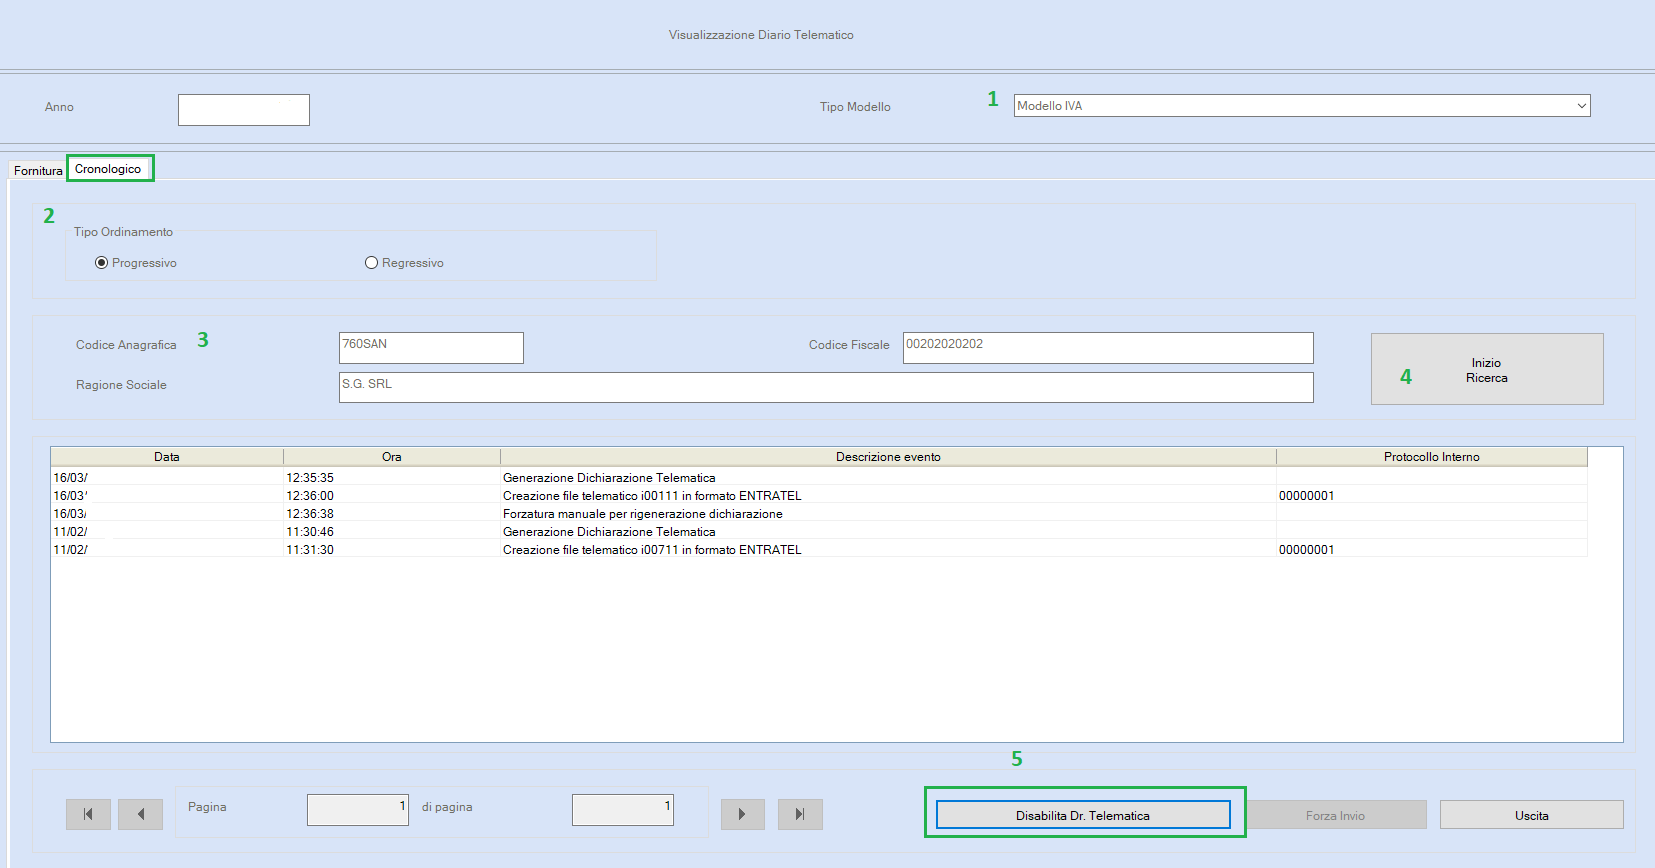This screenshot has height=868, width=1655.
Task: Select 'Forzatura manuale per rigenerazione dichiarazione' row
Action: click(x=819, y=514)
